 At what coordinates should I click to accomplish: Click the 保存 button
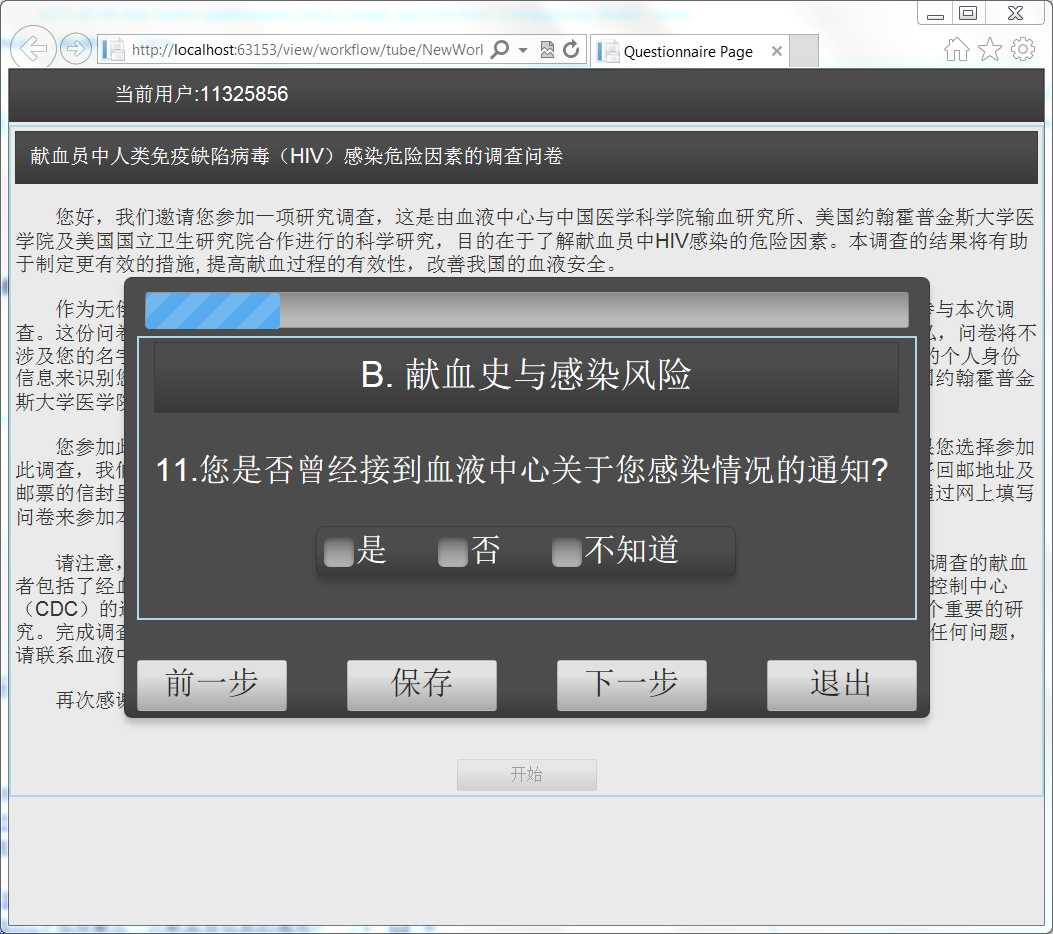(x=422, y=685)
